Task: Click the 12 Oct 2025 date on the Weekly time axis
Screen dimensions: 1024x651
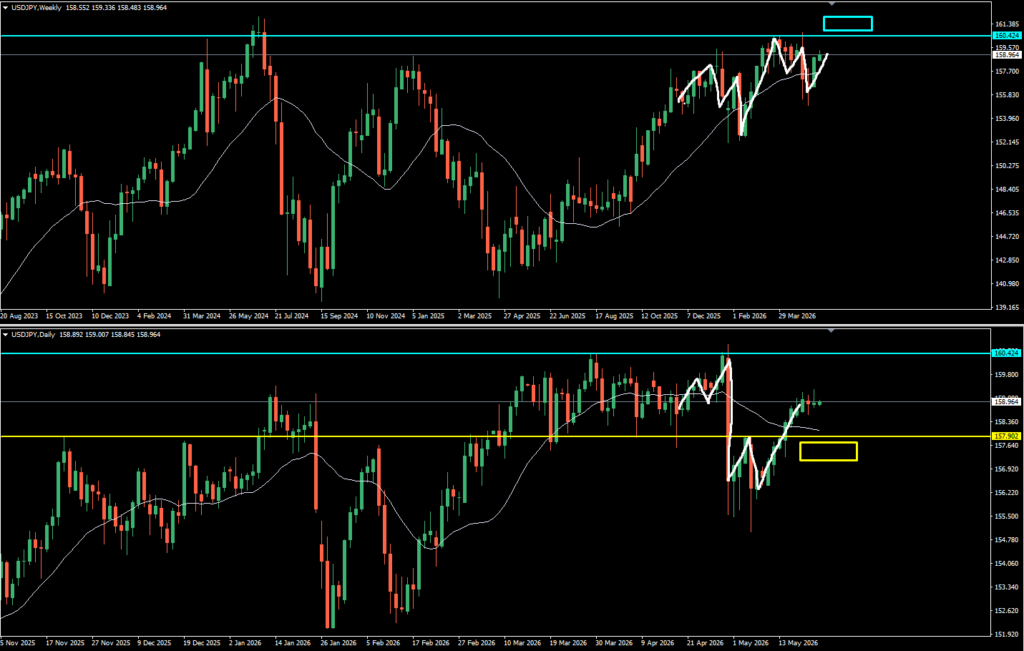Action: click(x=660, y=315)
